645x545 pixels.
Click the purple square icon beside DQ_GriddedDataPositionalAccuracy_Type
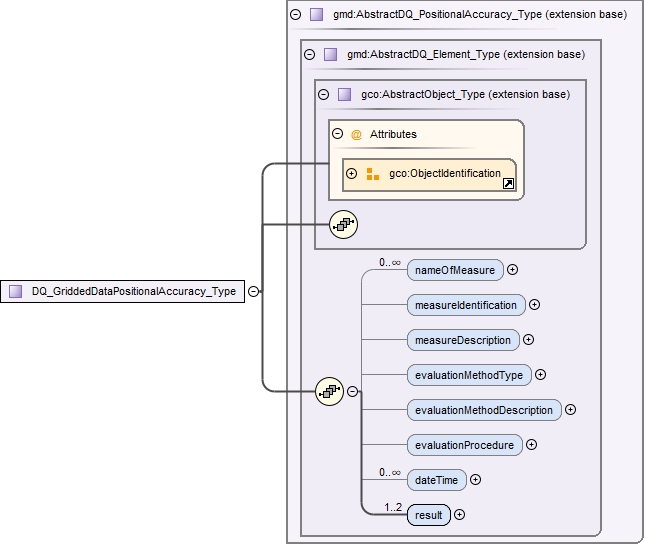[x=15, y=291]
